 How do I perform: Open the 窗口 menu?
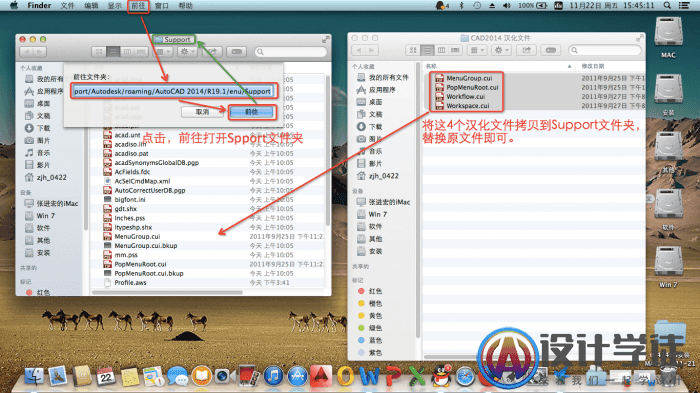coord(162,5)
